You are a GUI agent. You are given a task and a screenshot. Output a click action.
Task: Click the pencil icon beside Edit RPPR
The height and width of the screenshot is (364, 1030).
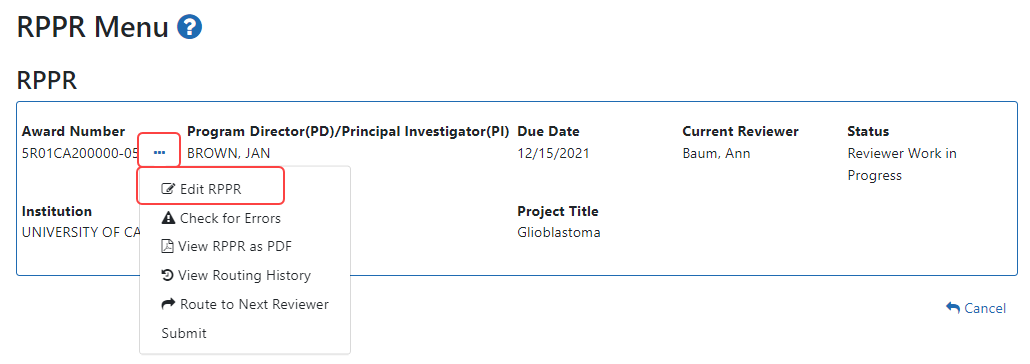point(168,189)
